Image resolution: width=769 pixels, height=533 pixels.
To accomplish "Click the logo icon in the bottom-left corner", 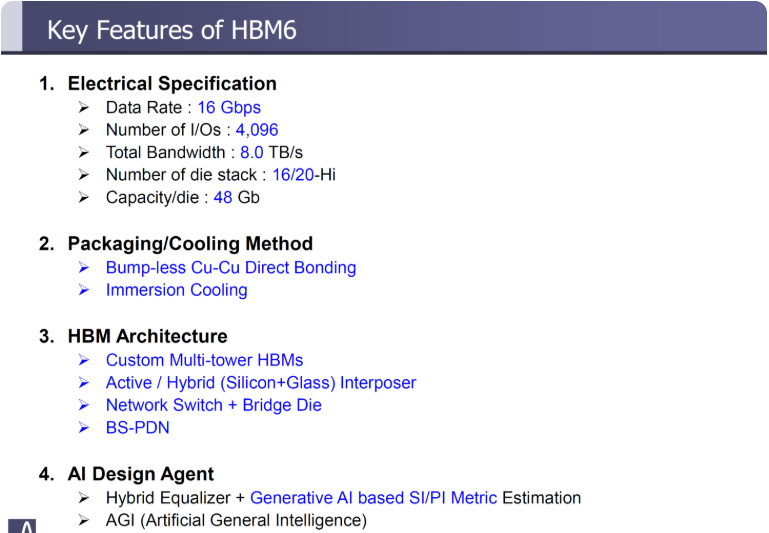I will click(22, 526).
